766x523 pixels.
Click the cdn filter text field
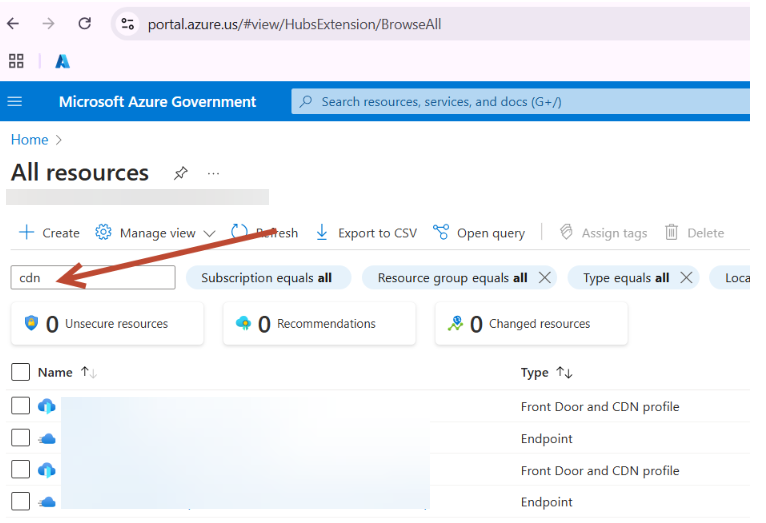coord(92,278)
